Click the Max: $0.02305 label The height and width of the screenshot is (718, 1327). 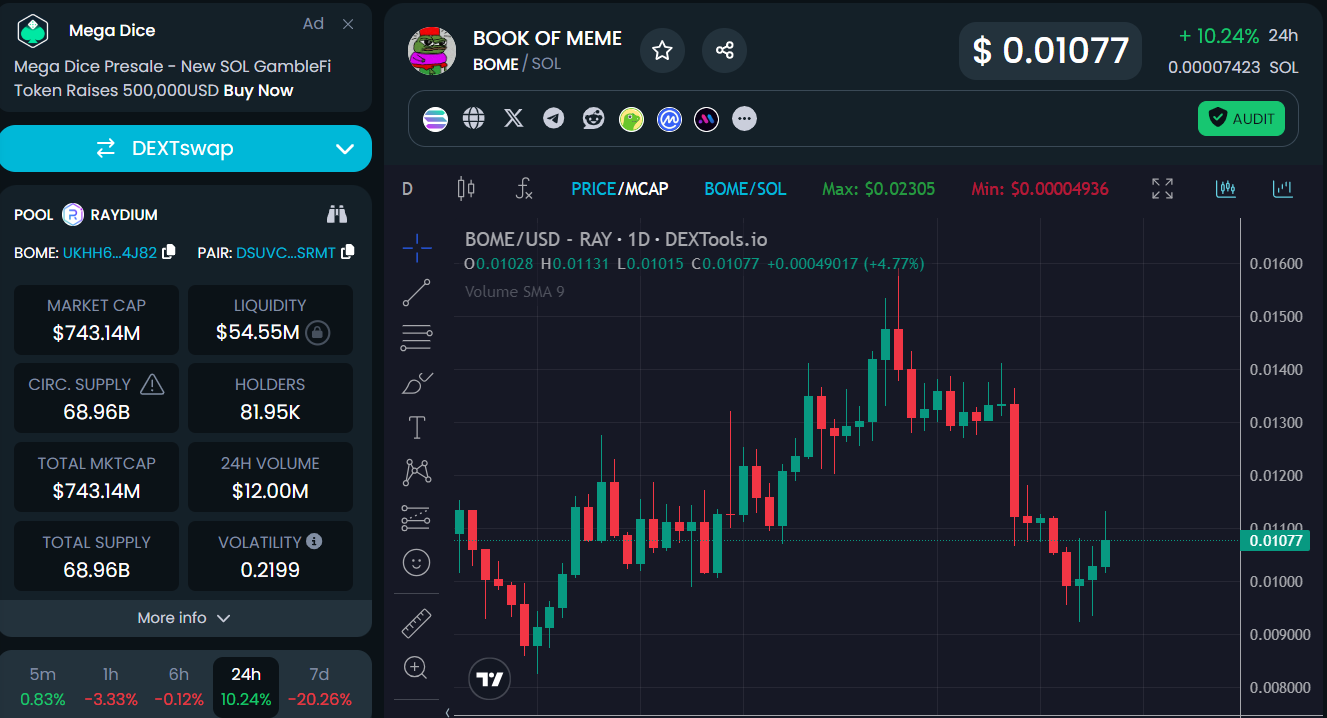tap(878, 188)
